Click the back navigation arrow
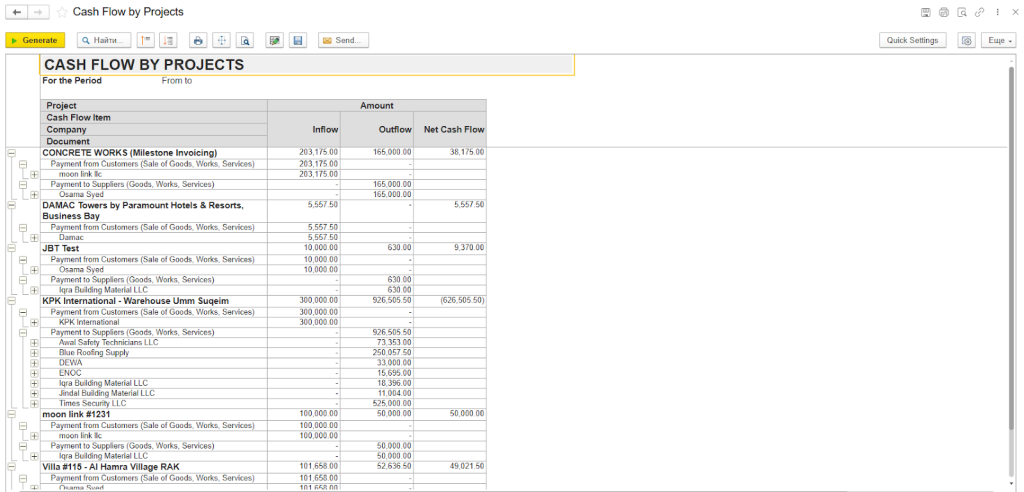The image size is (1024, 492). (17, 12)
